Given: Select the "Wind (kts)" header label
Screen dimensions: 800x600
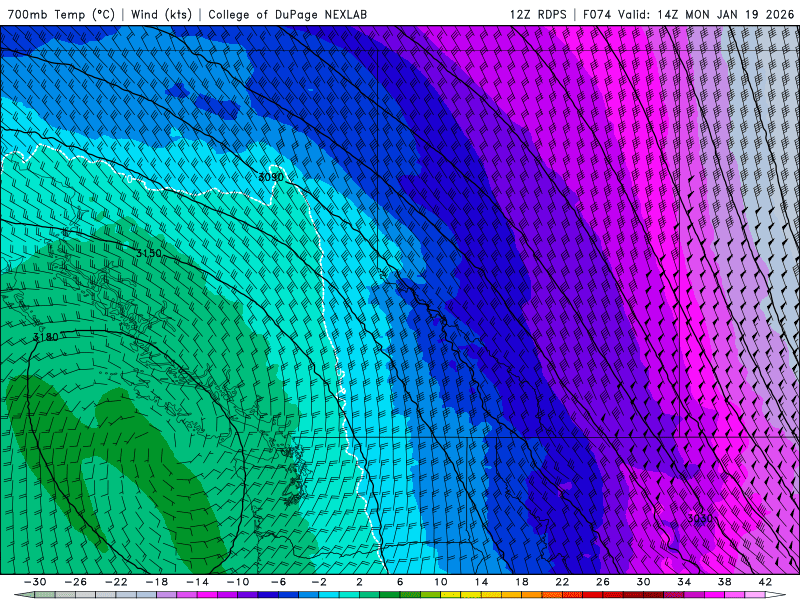Looking at the screenshot, I should tap(161, 14).
